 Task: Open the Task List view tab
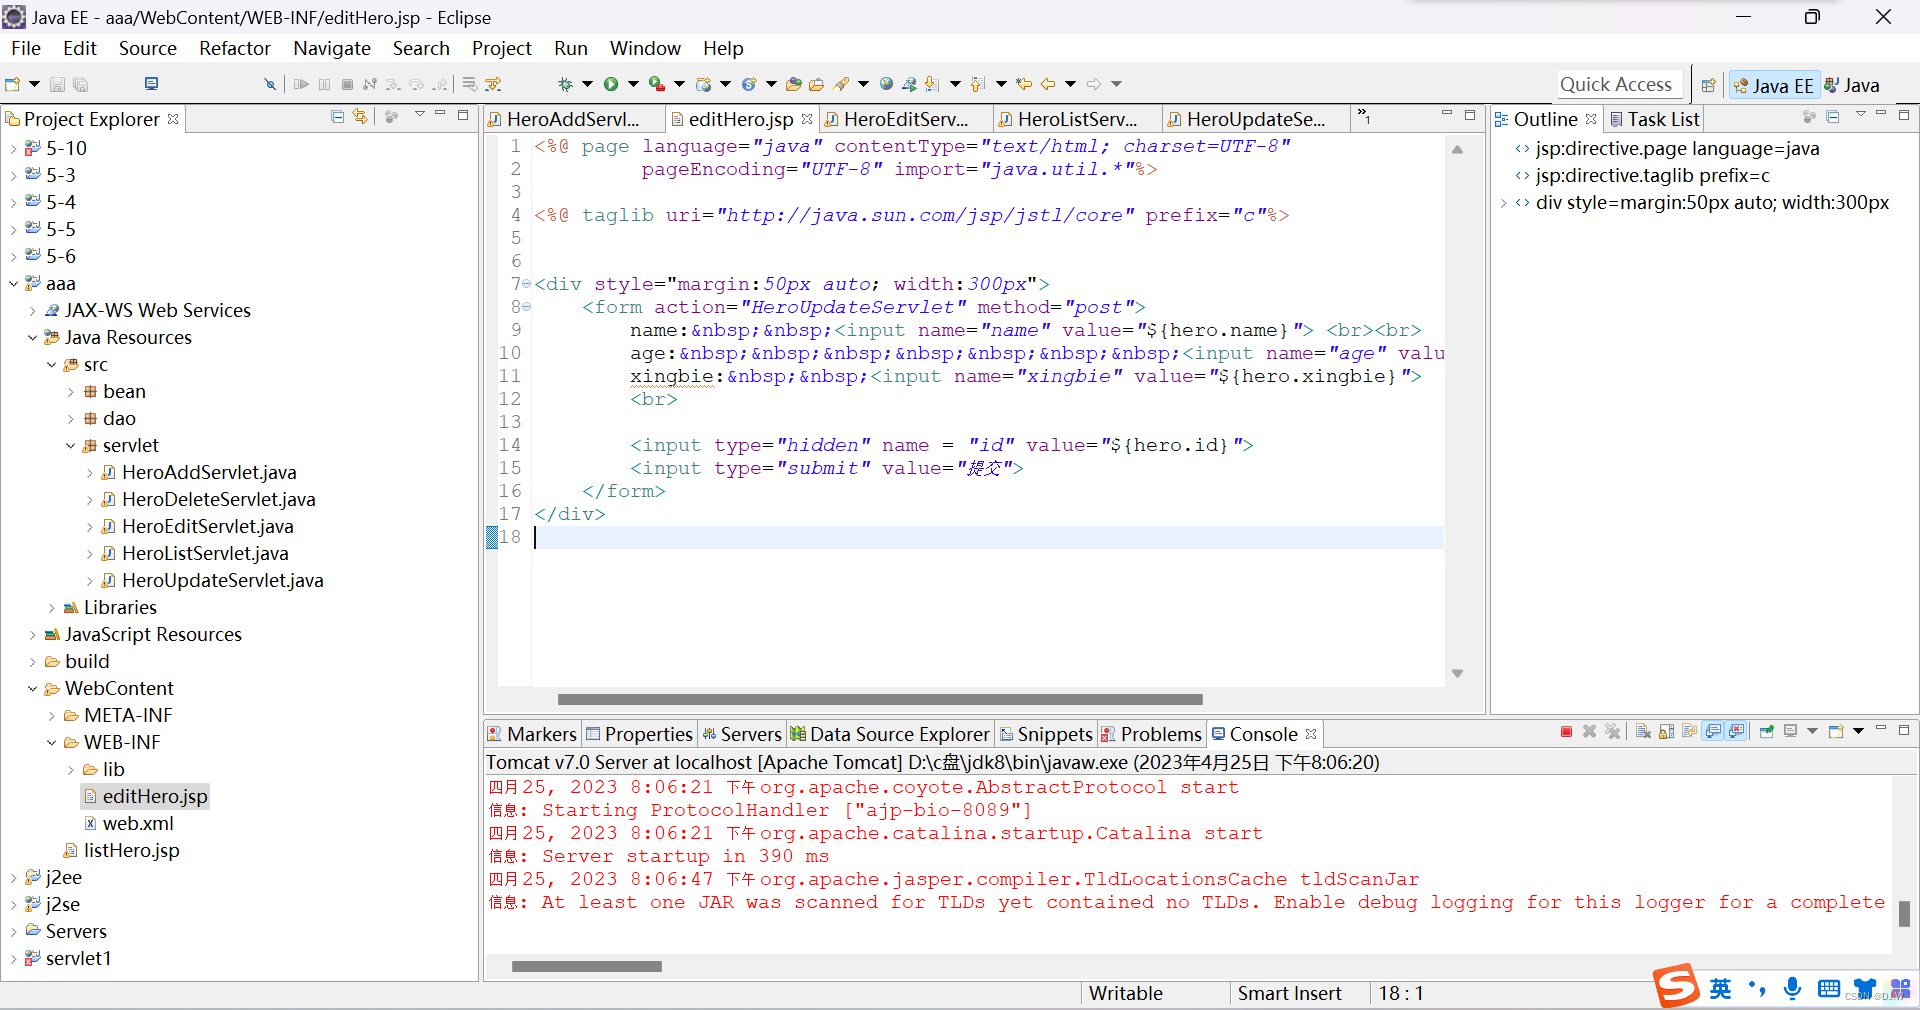tap(1654, 119)
